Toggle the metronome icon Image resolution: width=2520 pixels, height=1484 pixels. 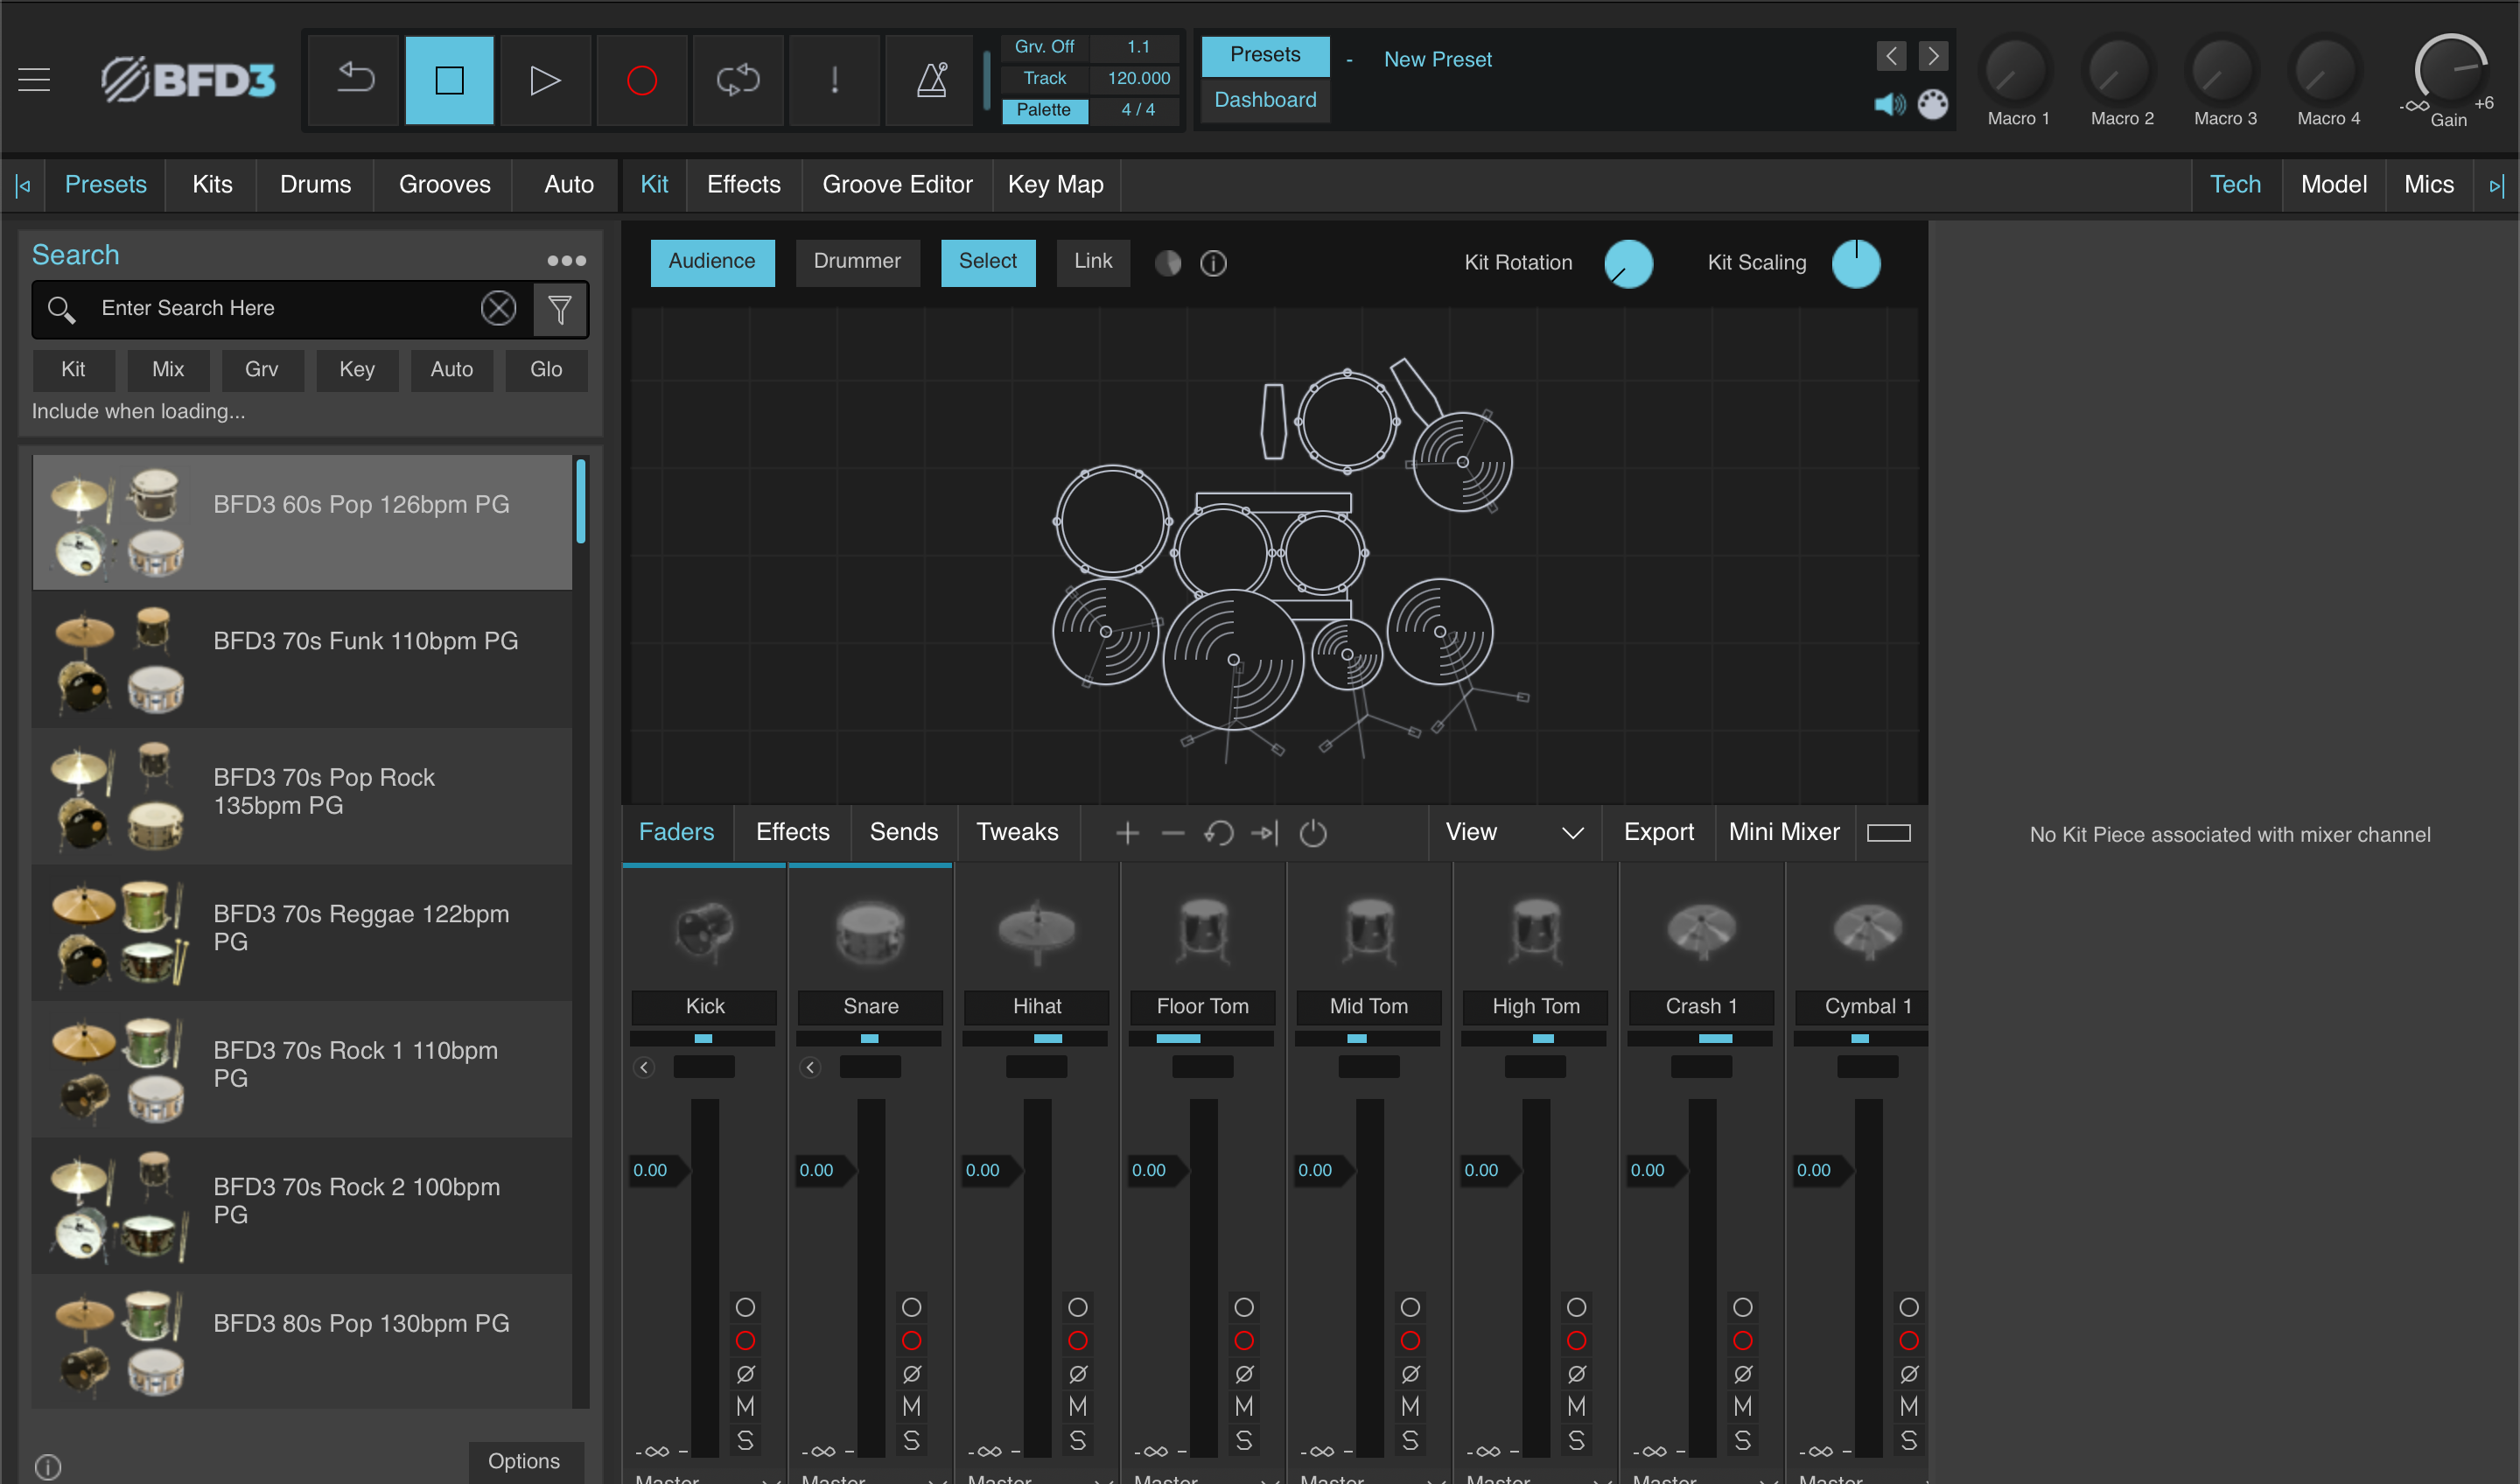pos(930,79)
